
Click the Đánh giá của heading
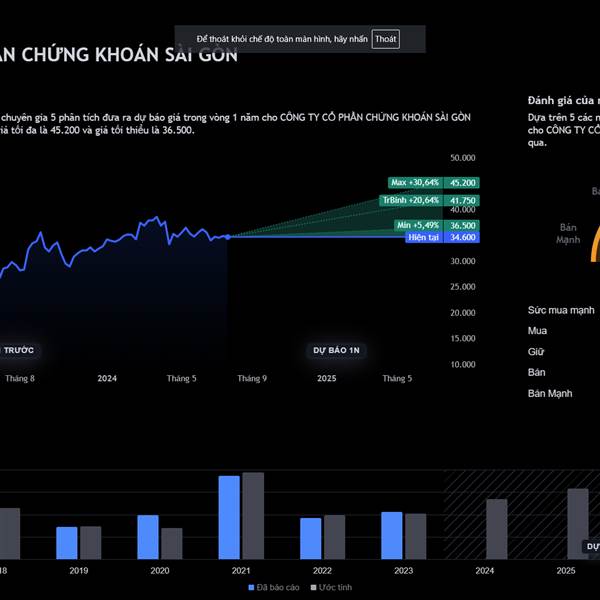[x=564, y=101]
